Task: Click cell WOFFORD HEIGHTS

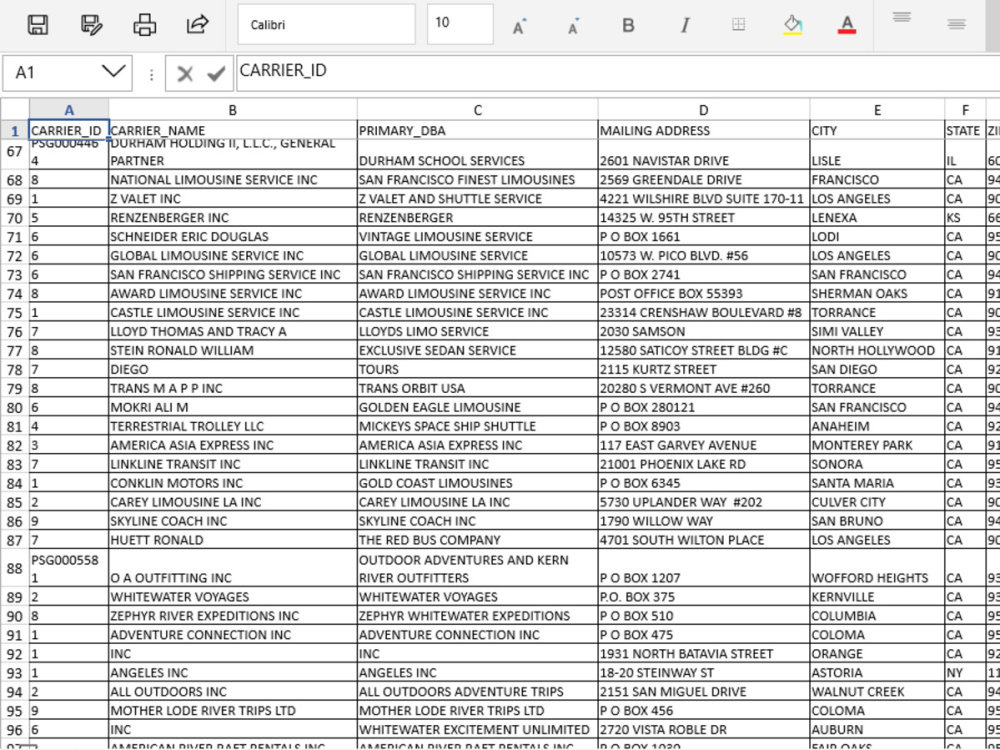Action: tap(877, 568)
